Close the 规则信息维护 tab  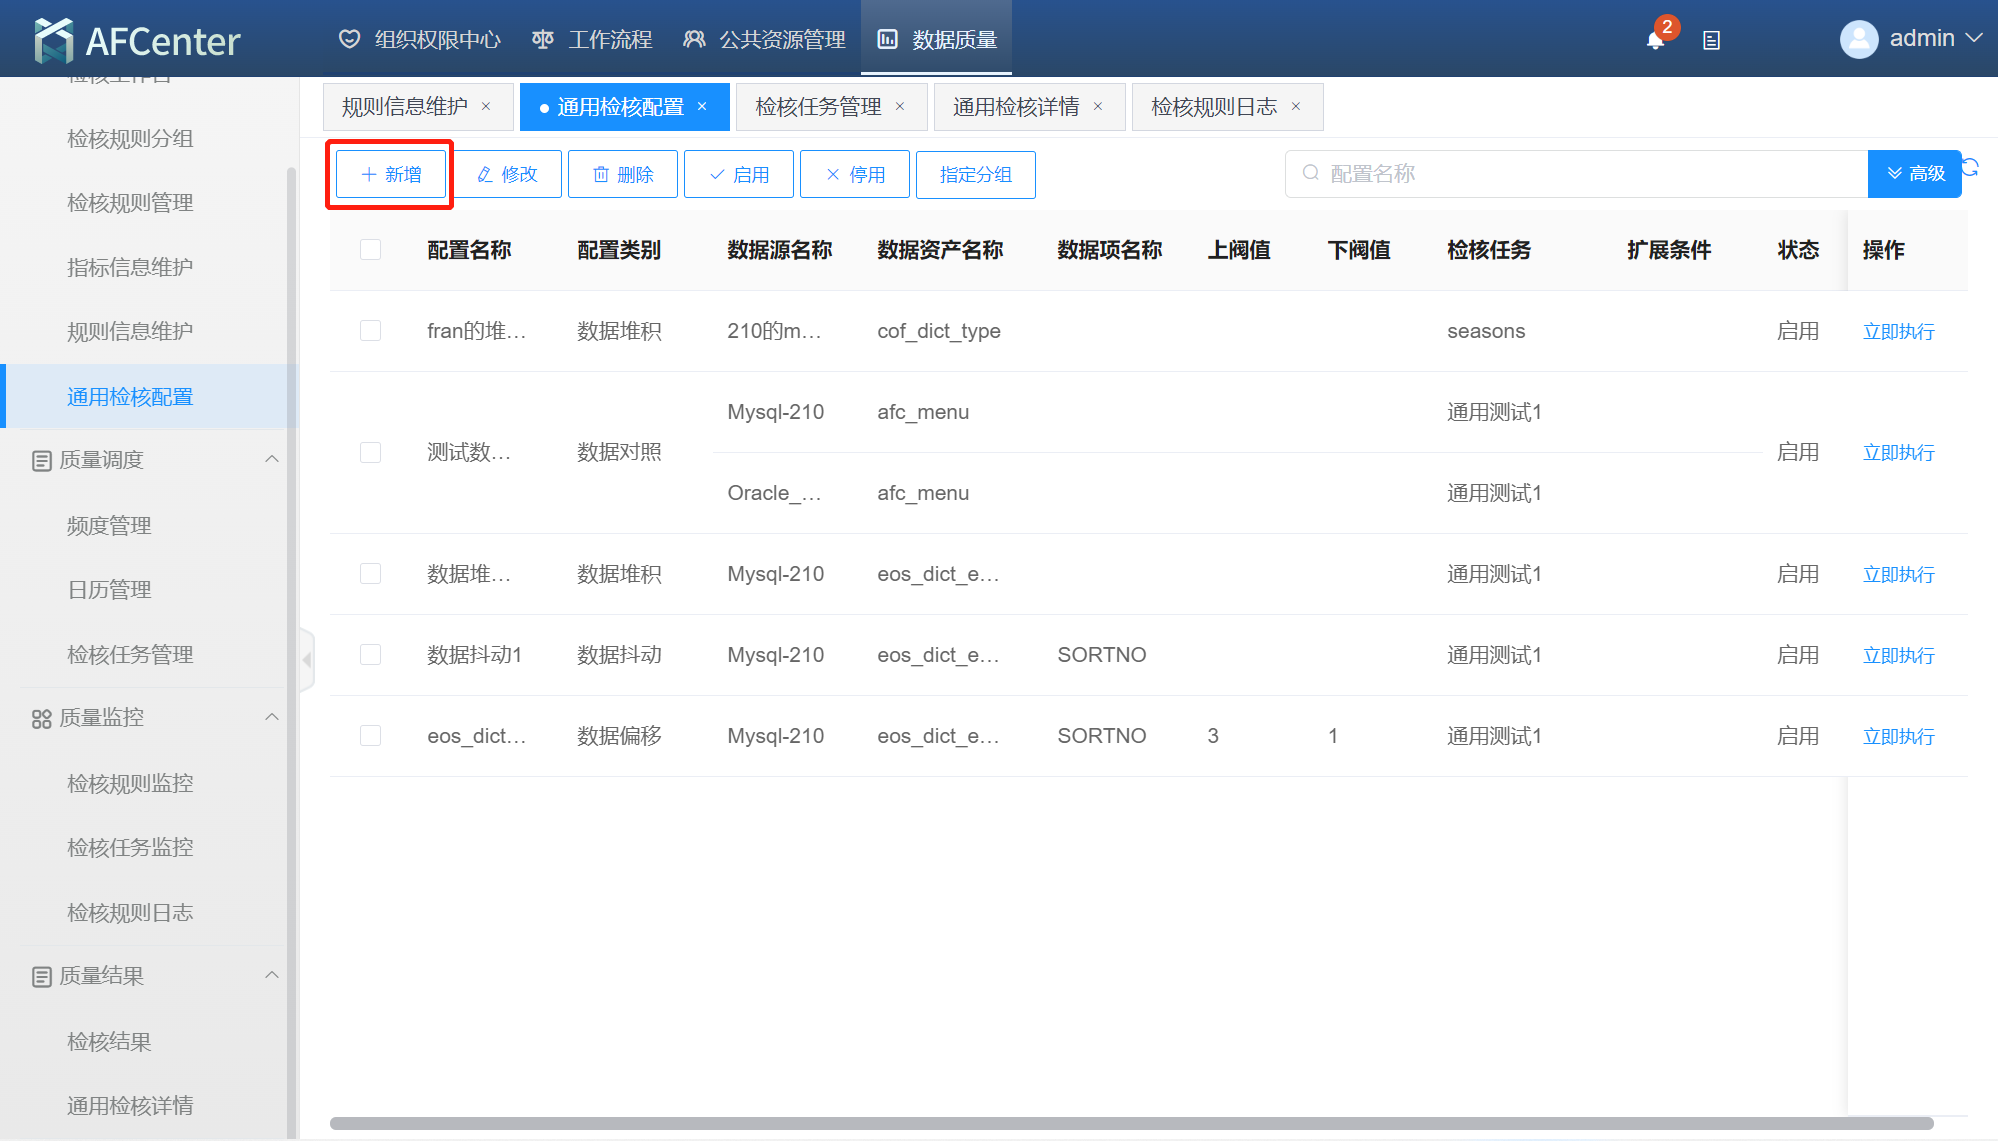point(486,107)
